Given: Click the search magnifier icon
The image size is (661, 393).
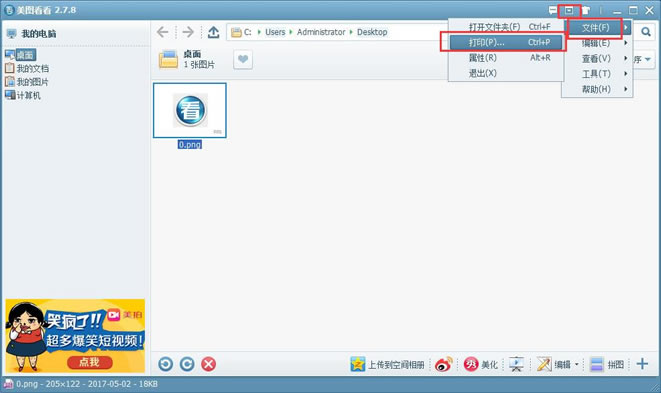Looking at the screenshot, I should click(x=645, y=32).
